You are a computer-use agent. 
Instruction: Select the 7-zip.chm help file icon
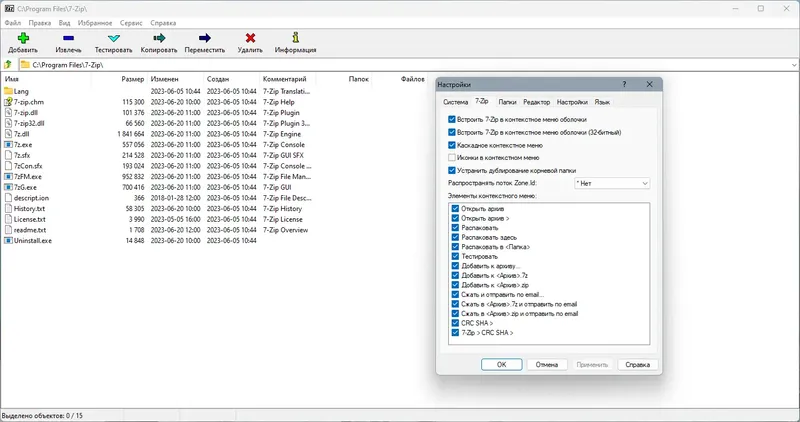(x=8, y=102)
